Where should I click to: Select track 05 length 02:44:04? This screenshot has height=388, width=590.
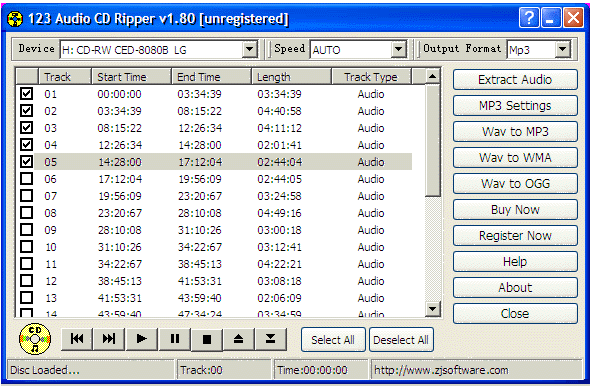(x=279, y=162)
